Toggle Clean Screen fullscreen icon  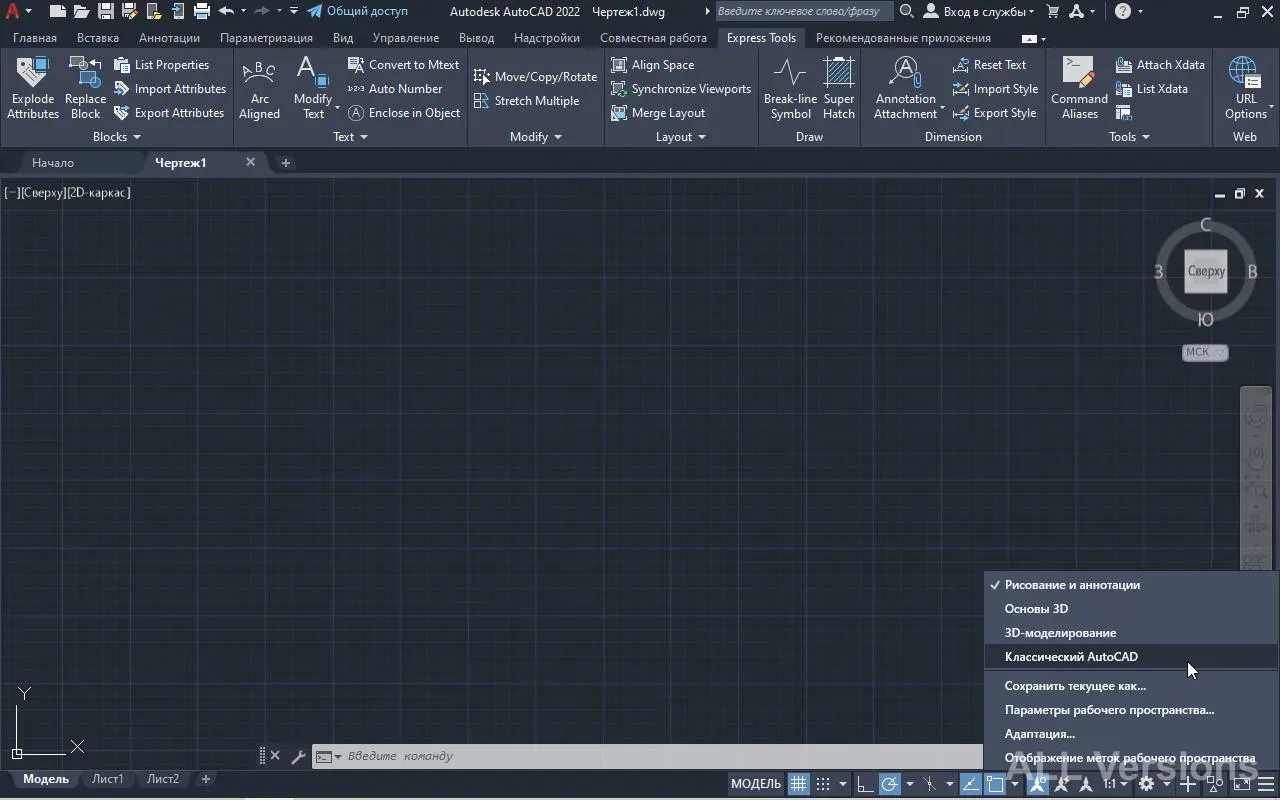(1241, 784)
